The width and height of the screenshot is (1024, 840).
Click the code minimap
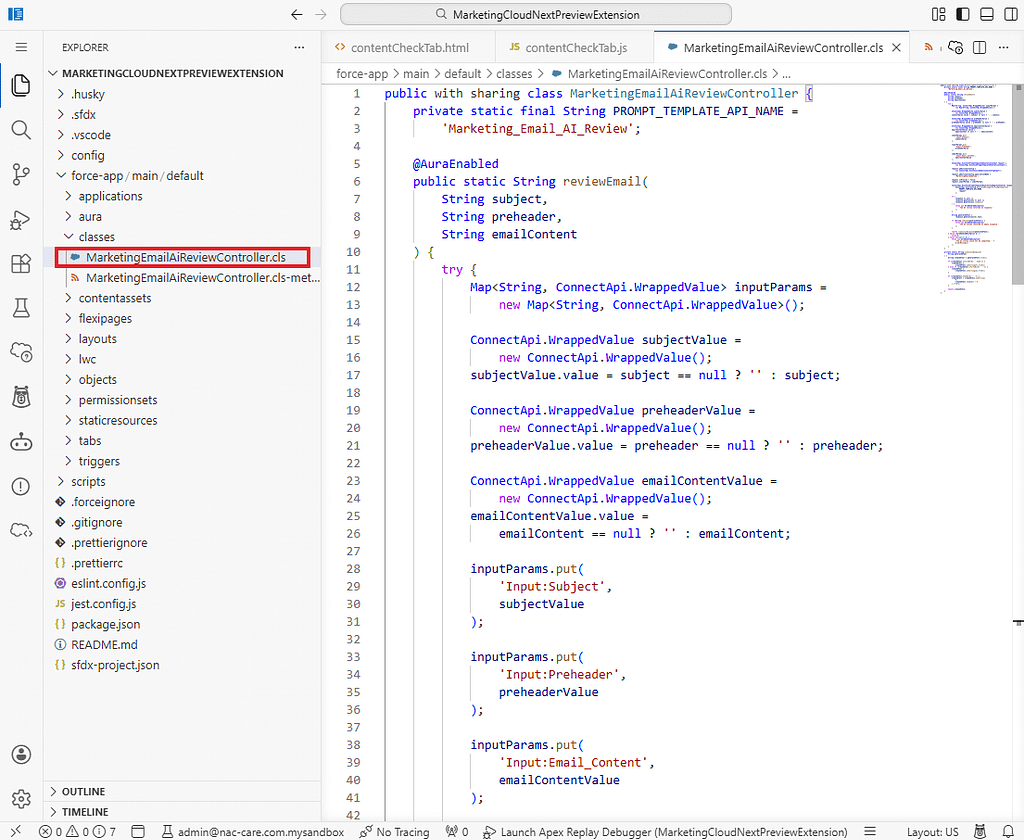976,188
